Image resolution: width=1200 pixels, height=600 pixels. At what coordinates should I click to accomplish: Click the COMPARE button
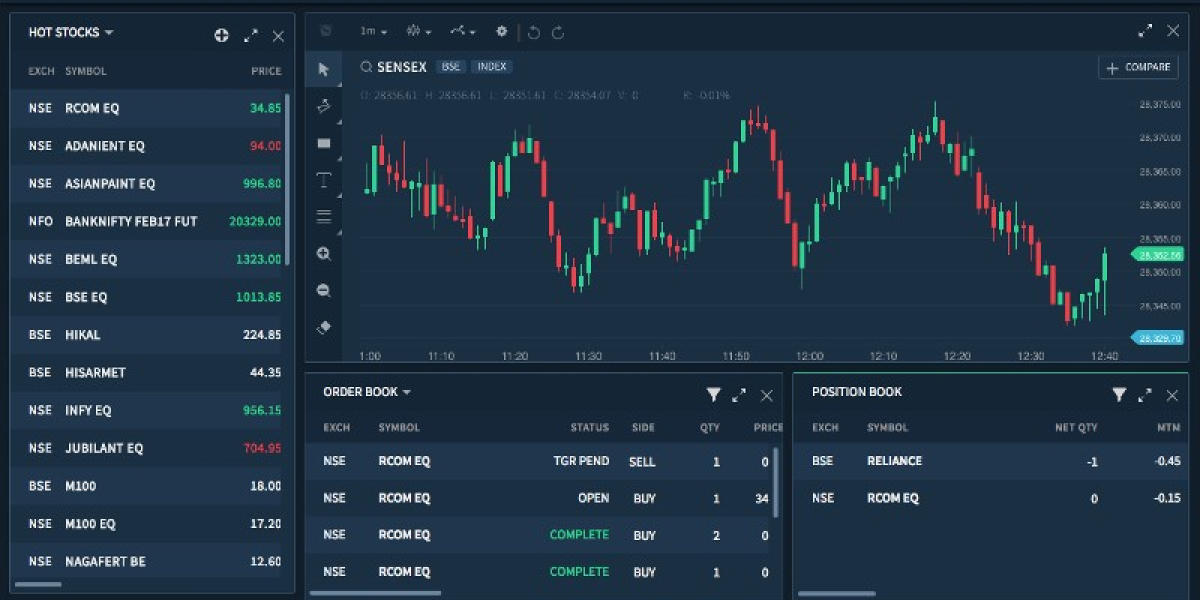tap(1137, 67)
